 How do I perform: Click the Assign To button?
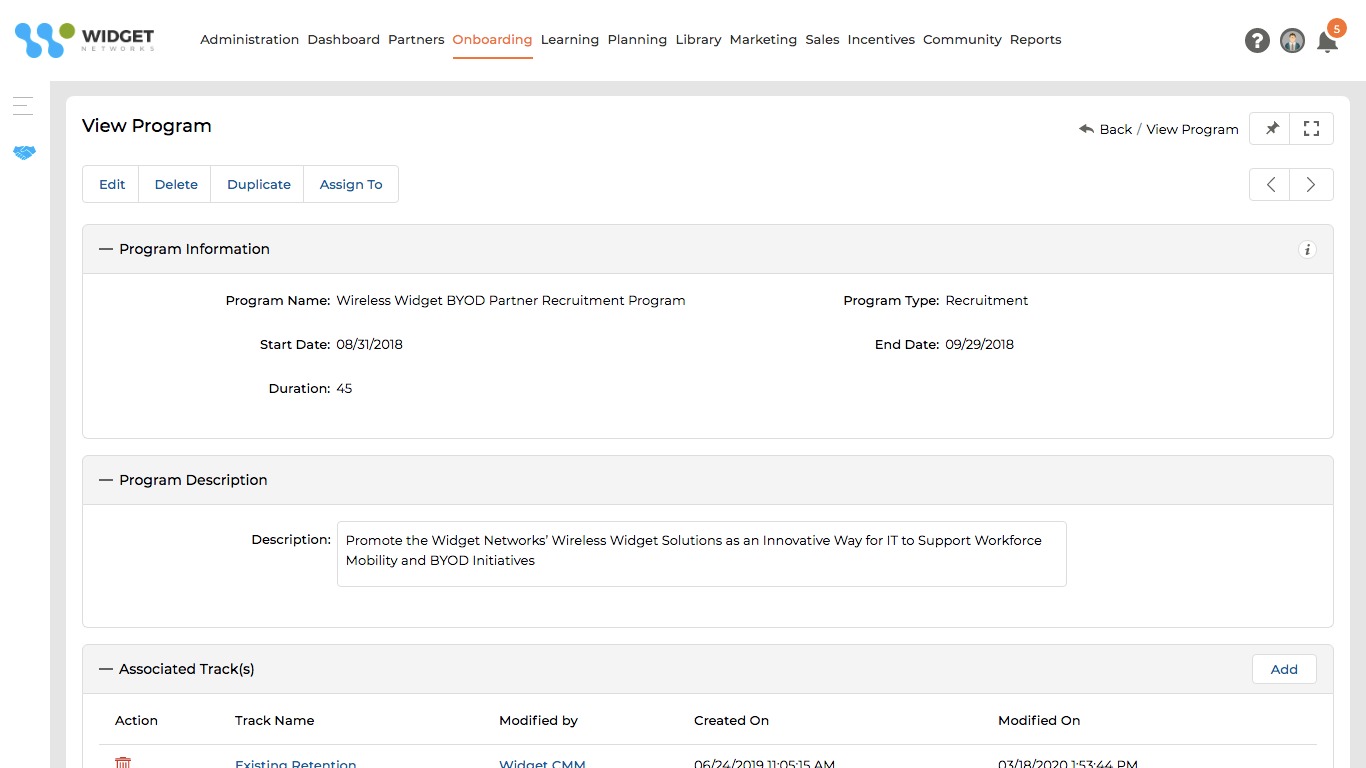(351, 184)
